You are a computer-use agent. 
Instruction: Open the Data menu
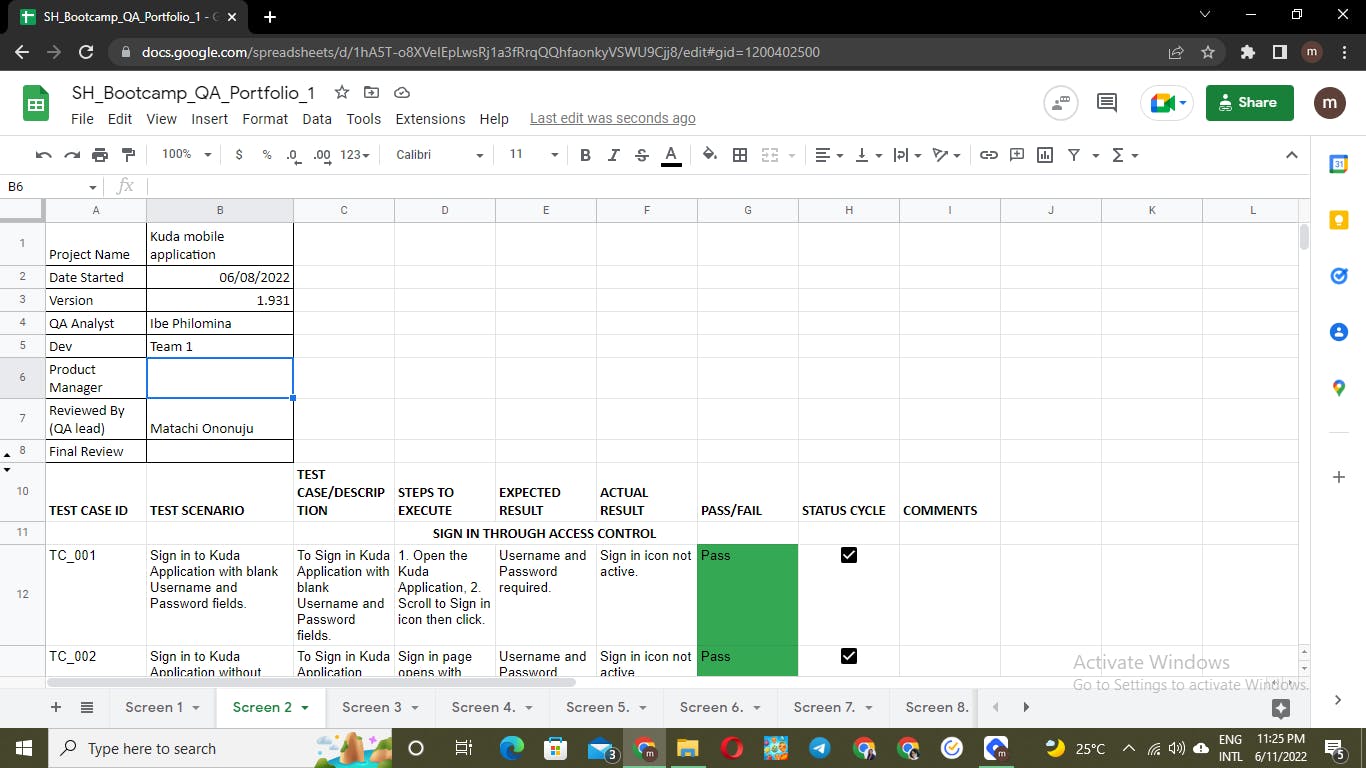[317, 119]
